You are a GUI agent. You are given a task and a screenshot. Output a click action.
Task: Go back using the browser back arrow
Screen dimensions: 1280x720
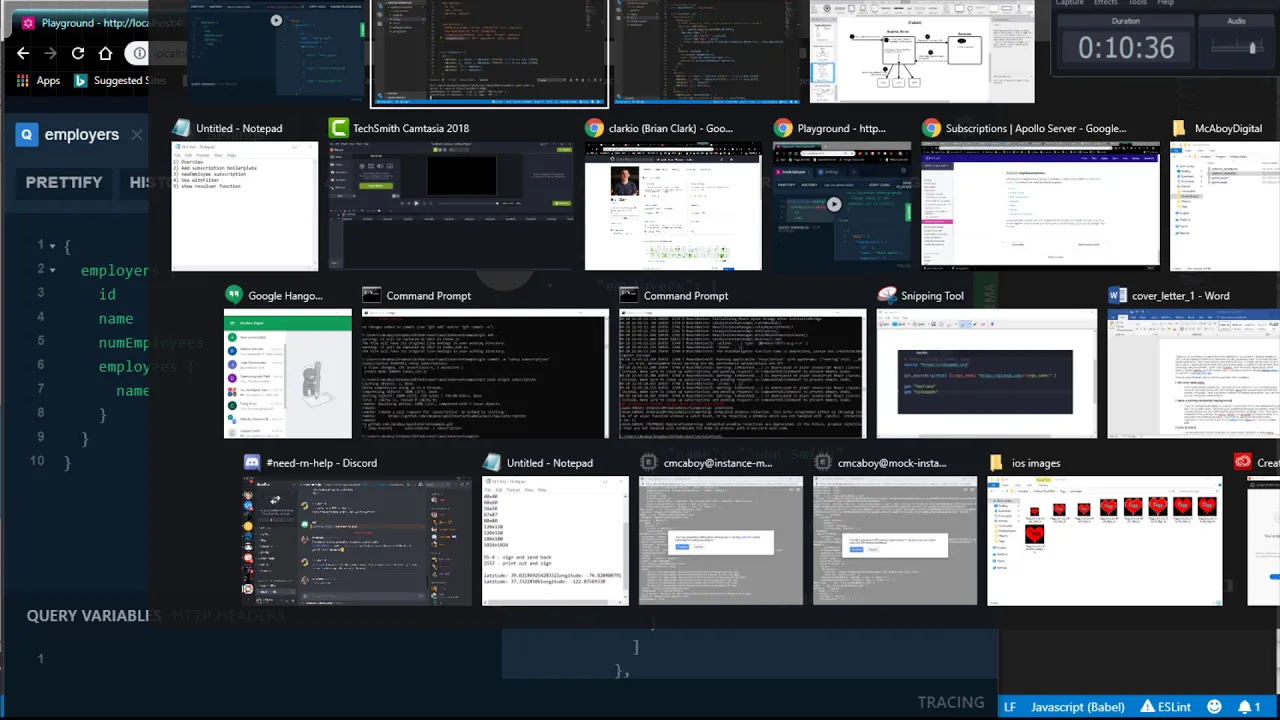tap(23, 53)
